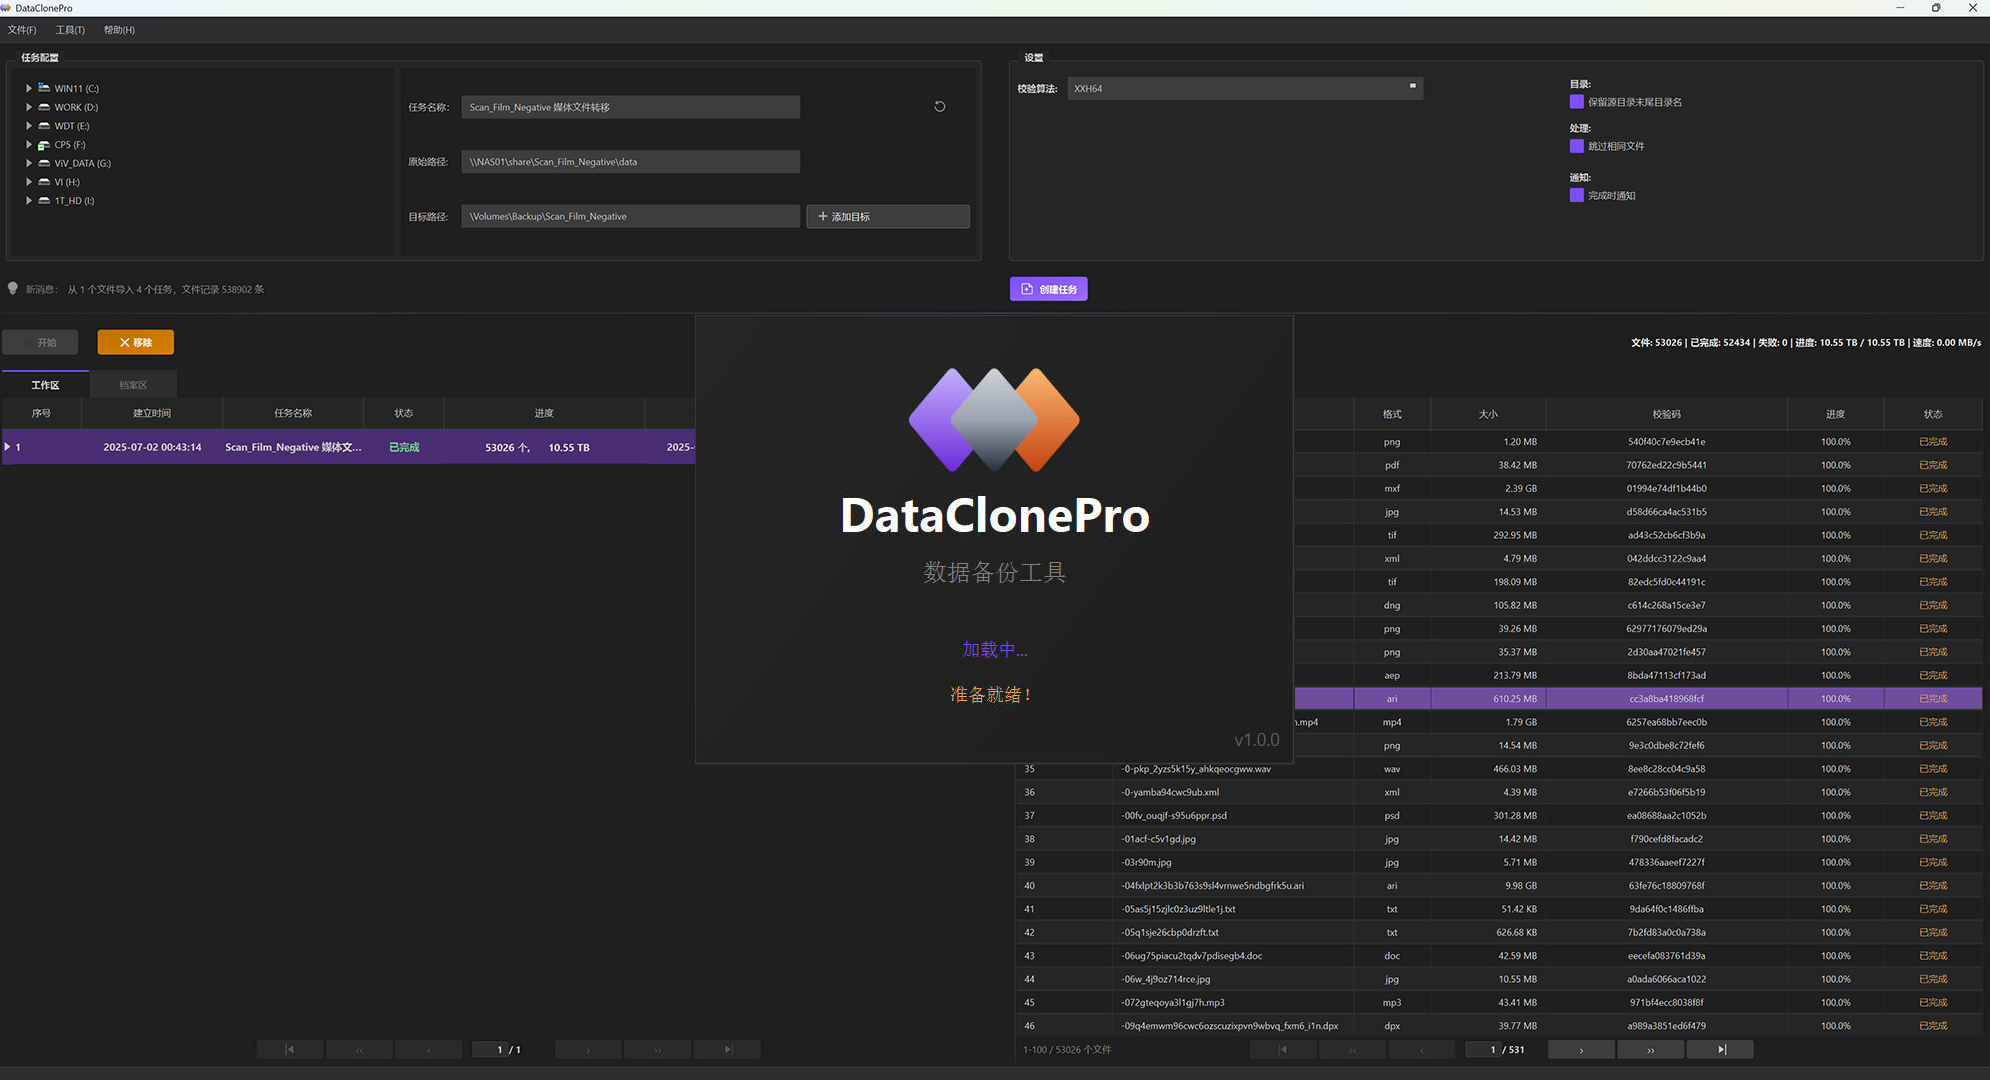This screenshot has height=1080, width=1990.
Task: Open the checksum algorithm XXH64 dropdown
Action: tap(1245, 88)
